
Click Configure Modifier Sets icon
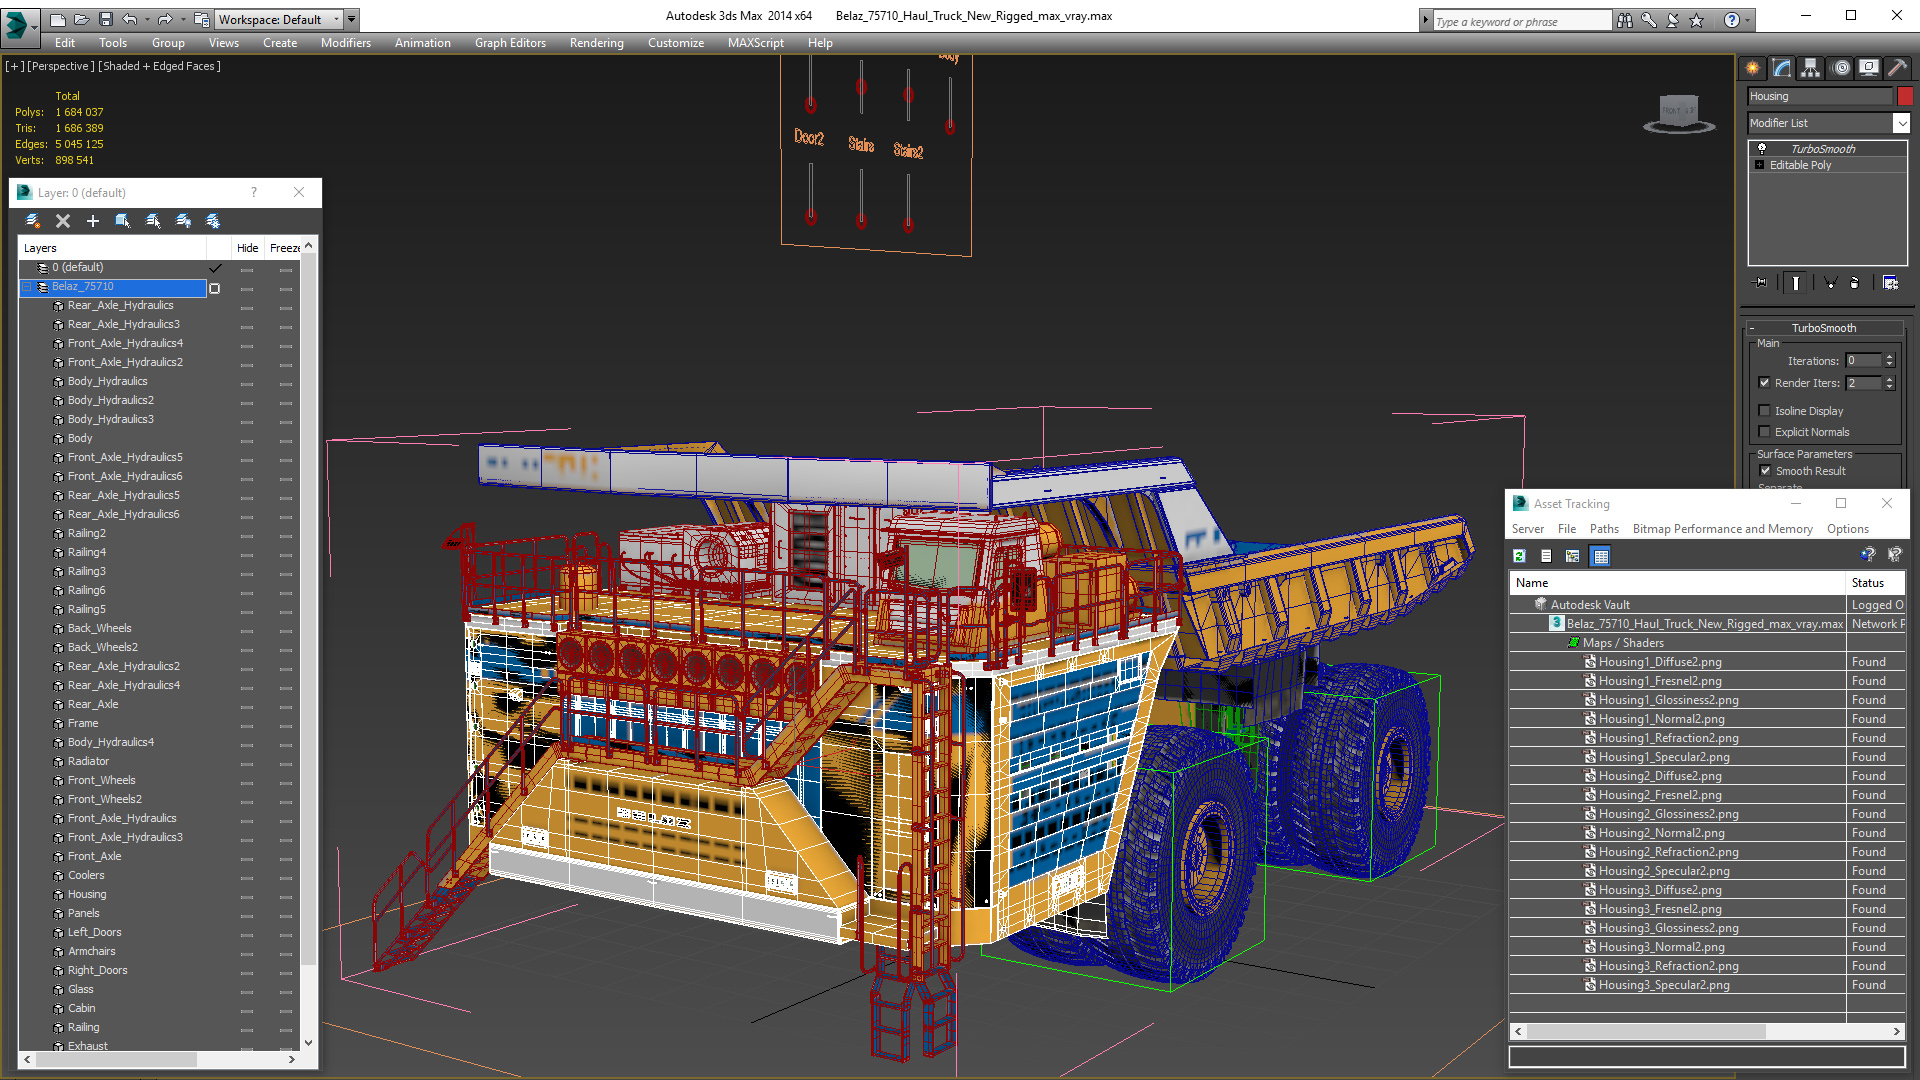(x=1891, y=283)
